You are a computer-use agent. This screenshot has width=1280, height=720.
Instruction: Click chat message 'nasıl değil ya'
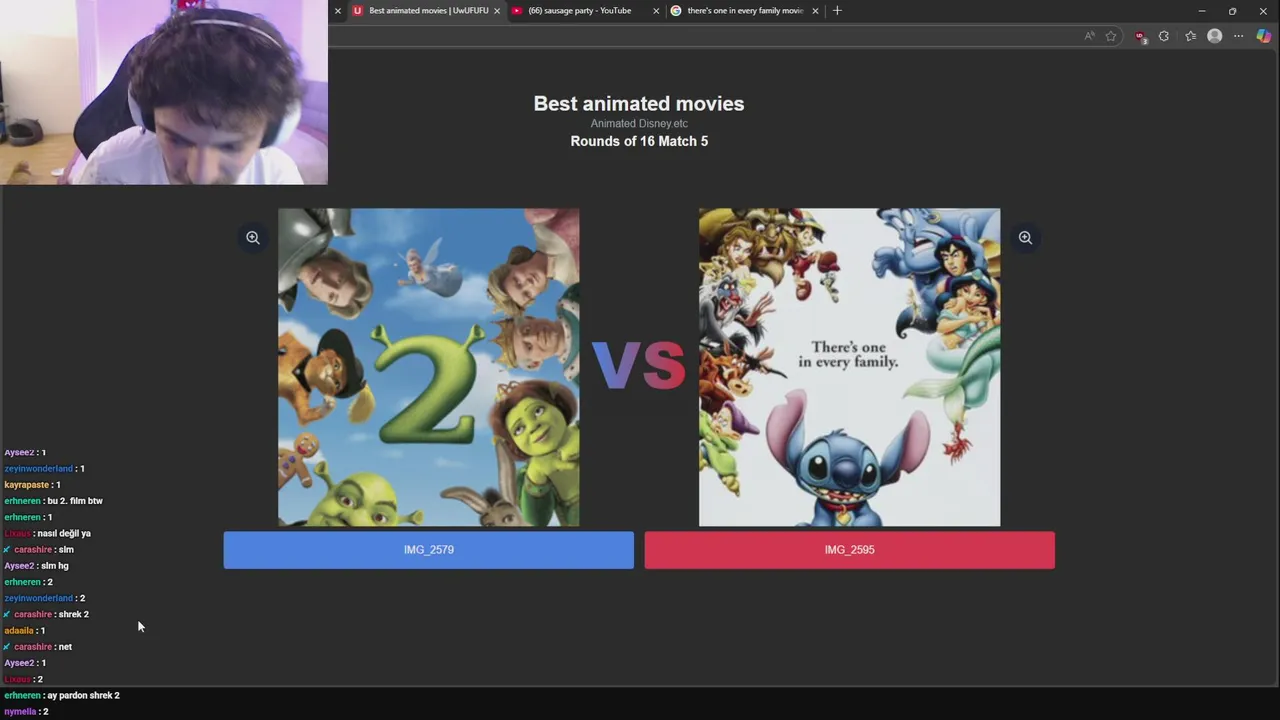coord(64,533)
